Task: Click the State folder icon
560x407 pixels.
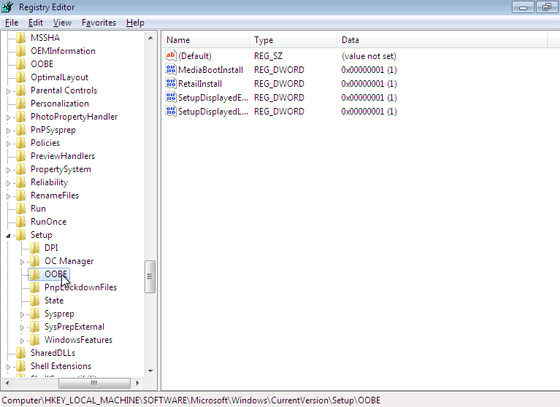Action: (x=35, y=301)
